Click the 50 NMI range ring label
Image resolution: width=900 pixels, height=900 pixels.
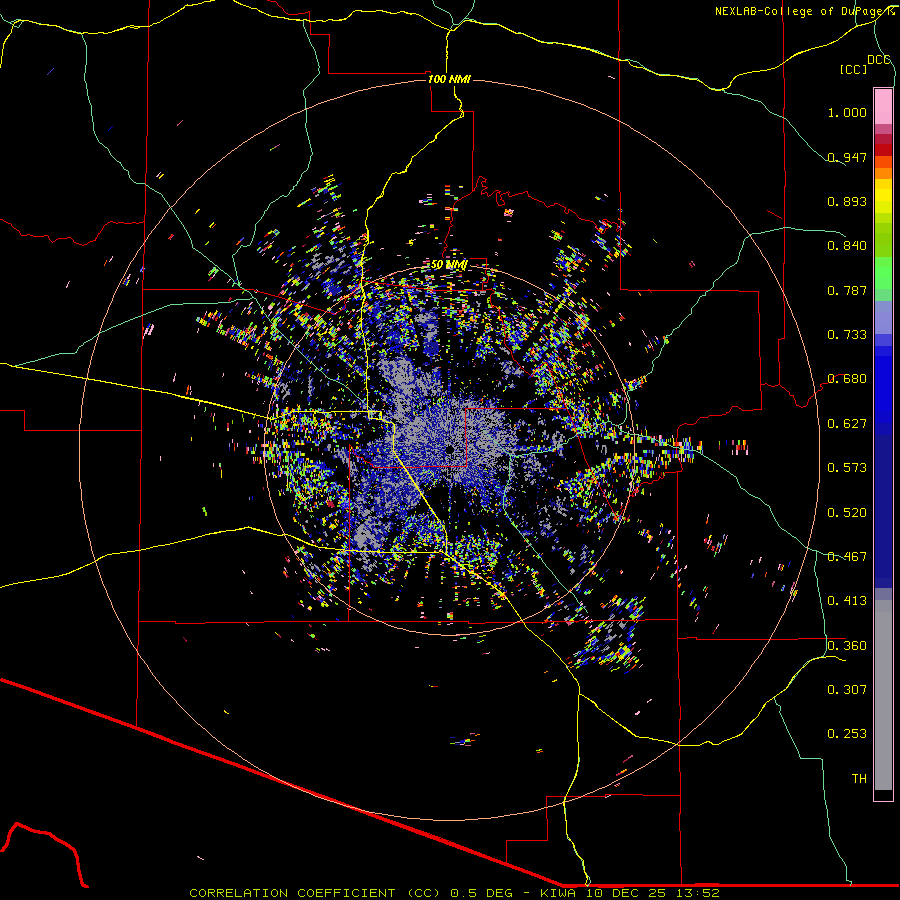pyautogui.click(x=449, y=265)
